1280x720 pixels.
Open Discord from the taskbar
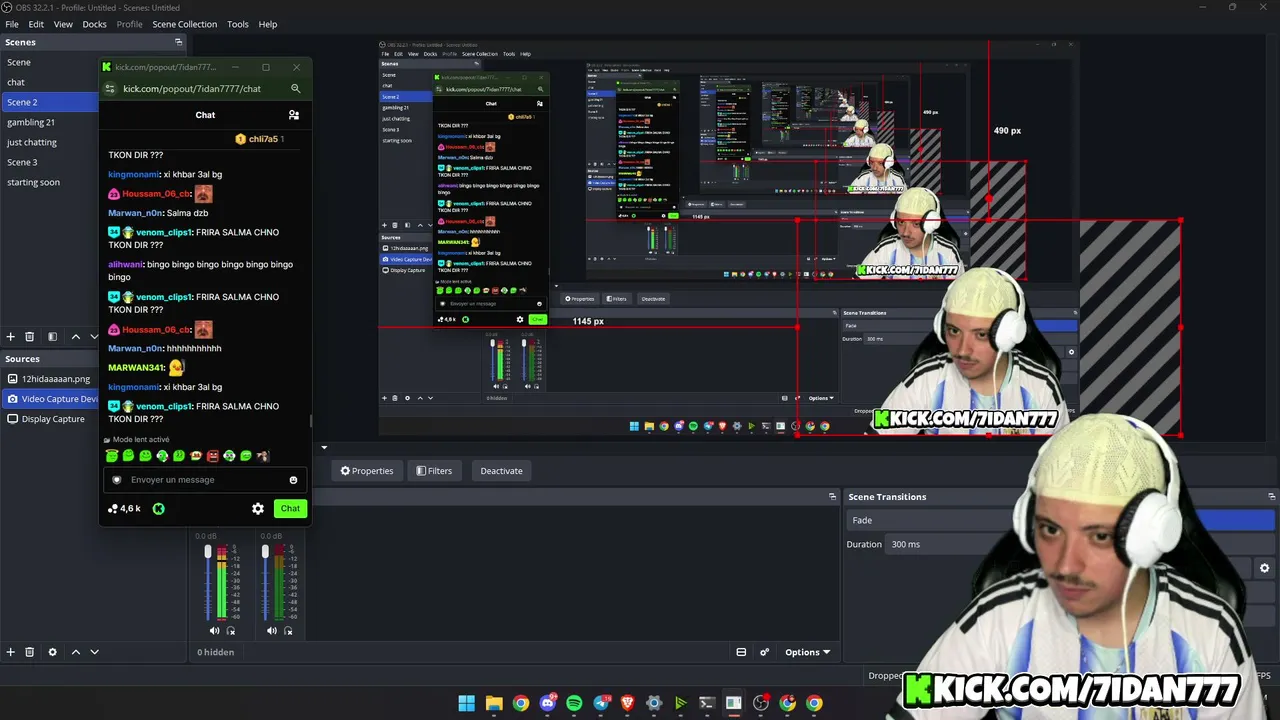(547, 703)
